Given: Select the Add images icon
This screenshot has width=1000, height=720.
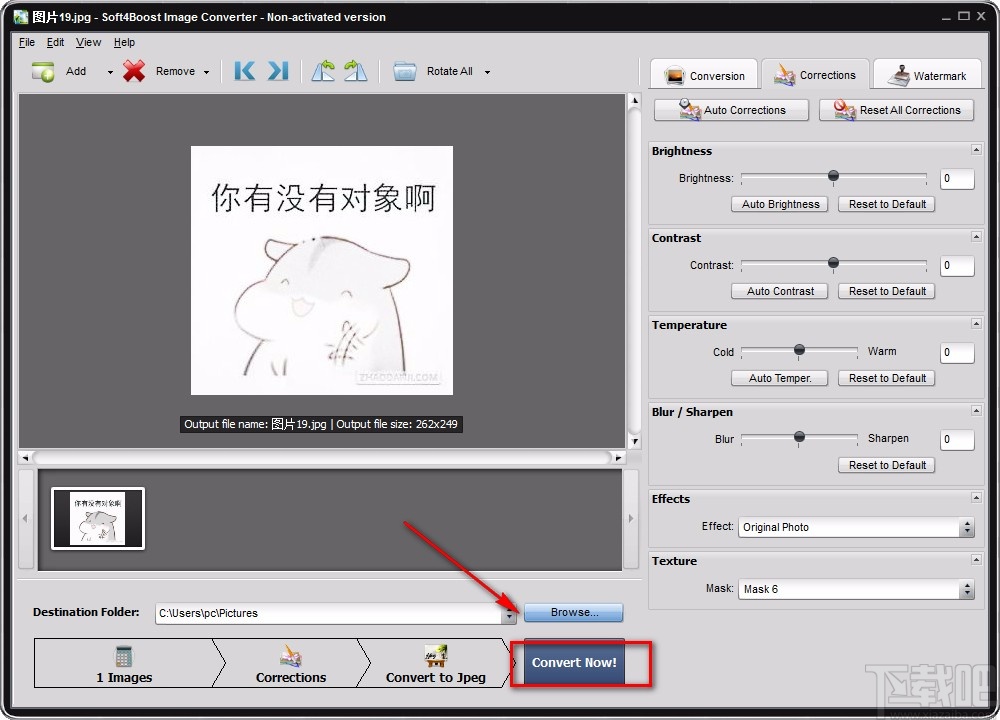Looking at the screenshot, I should [x=42, y=71].
